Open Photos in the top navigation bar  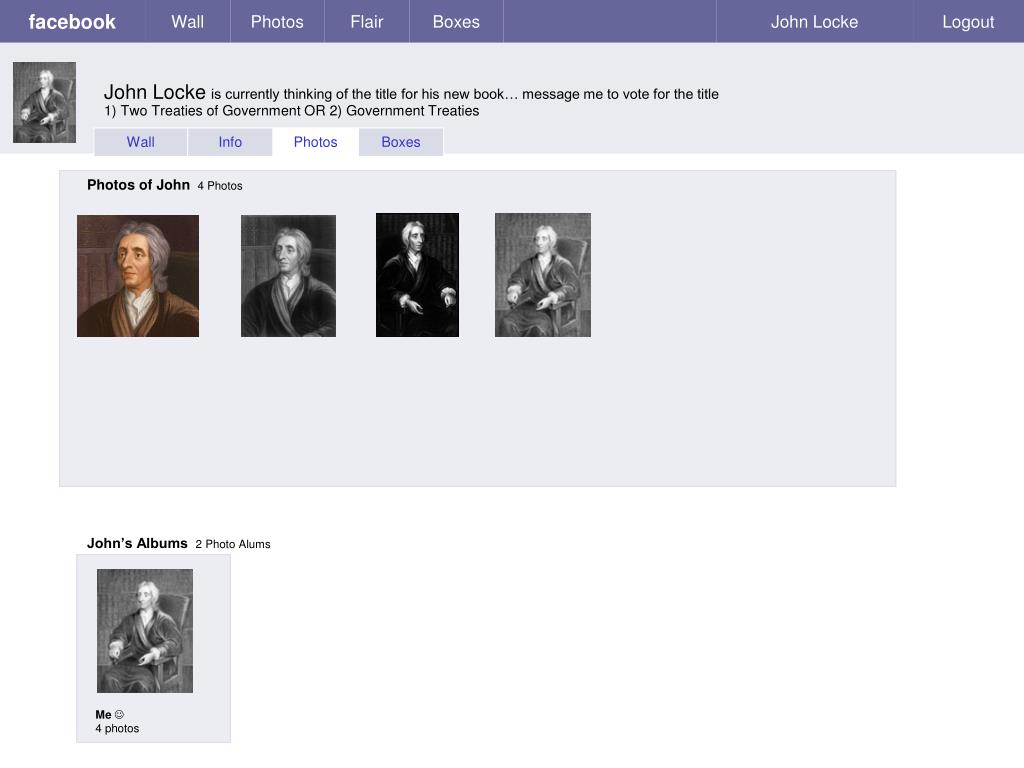pyautogui.click(x=277, y=22)
